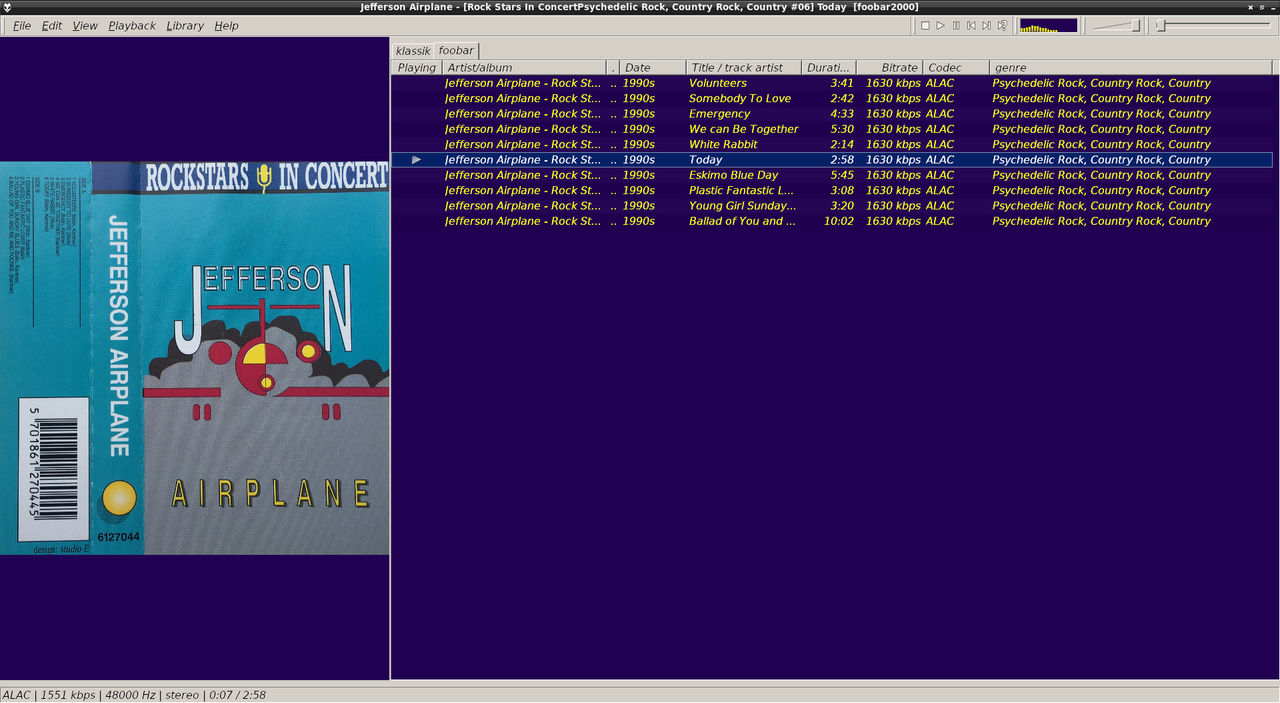Select the track Emergency

click(831, 114)
